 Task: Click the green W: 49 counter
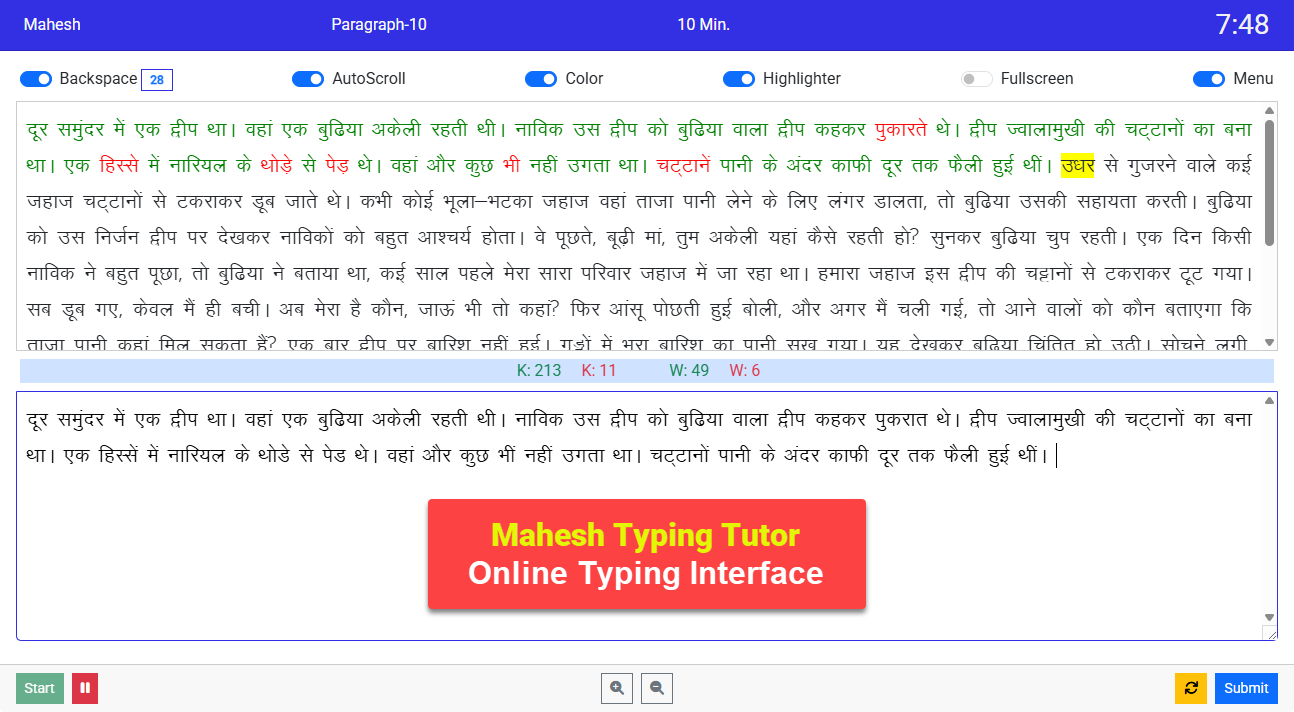(689, 371)
